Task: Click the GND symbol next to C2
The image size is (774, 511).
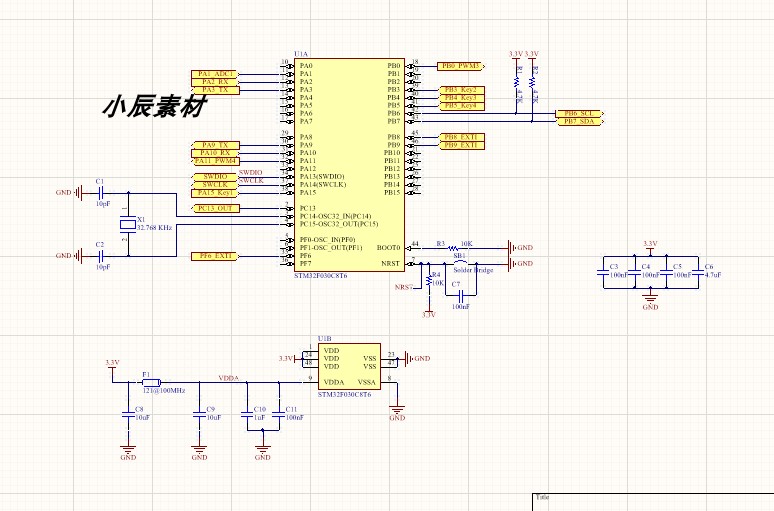Action: pos(69,256)
